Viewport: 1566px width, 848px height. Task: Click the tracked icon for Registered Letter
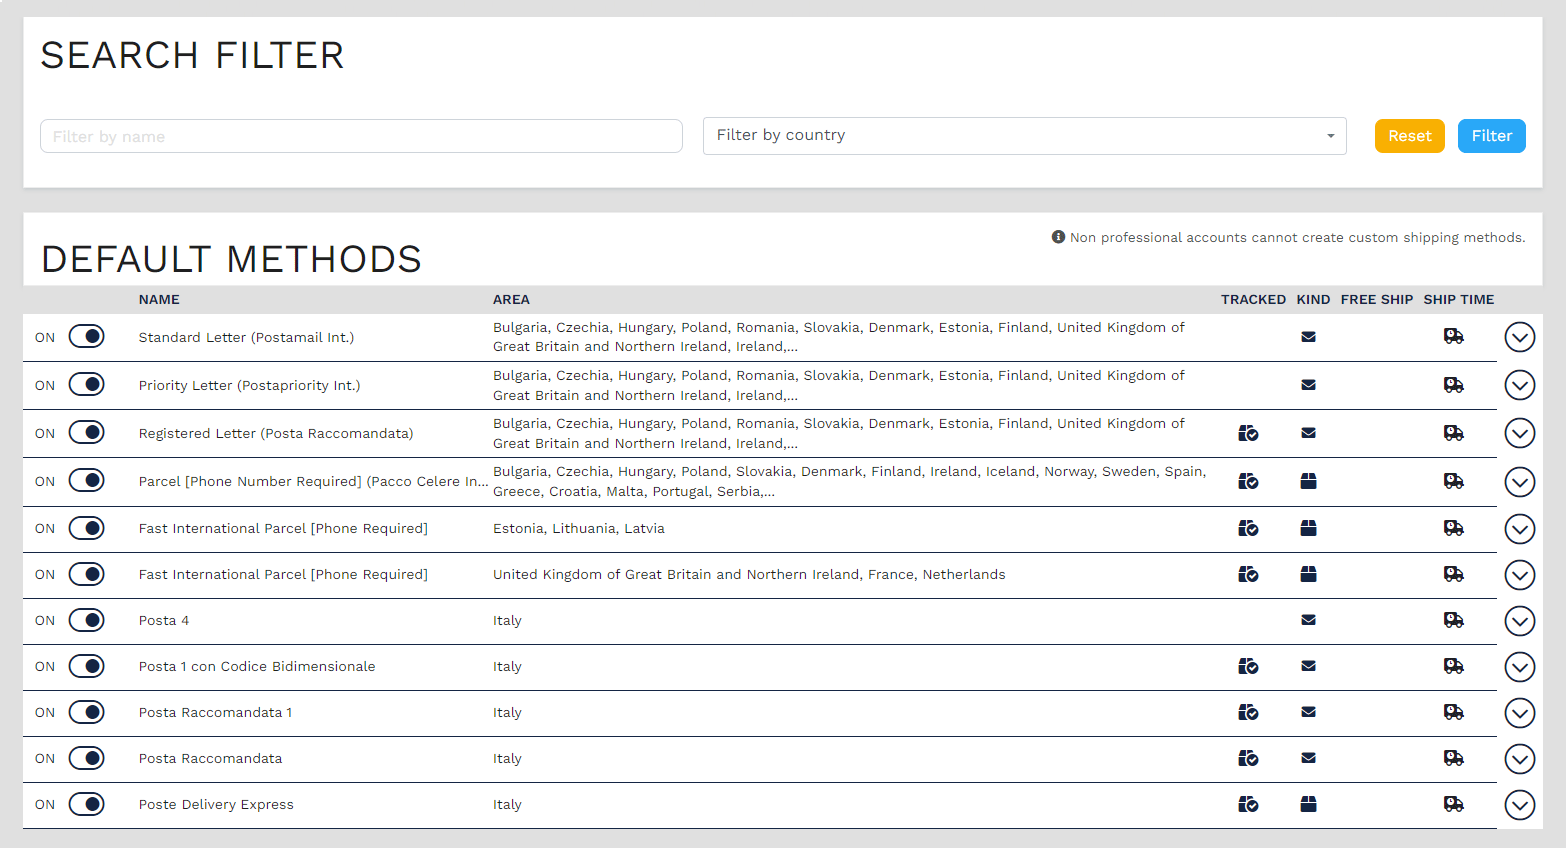pos(1248,433)
